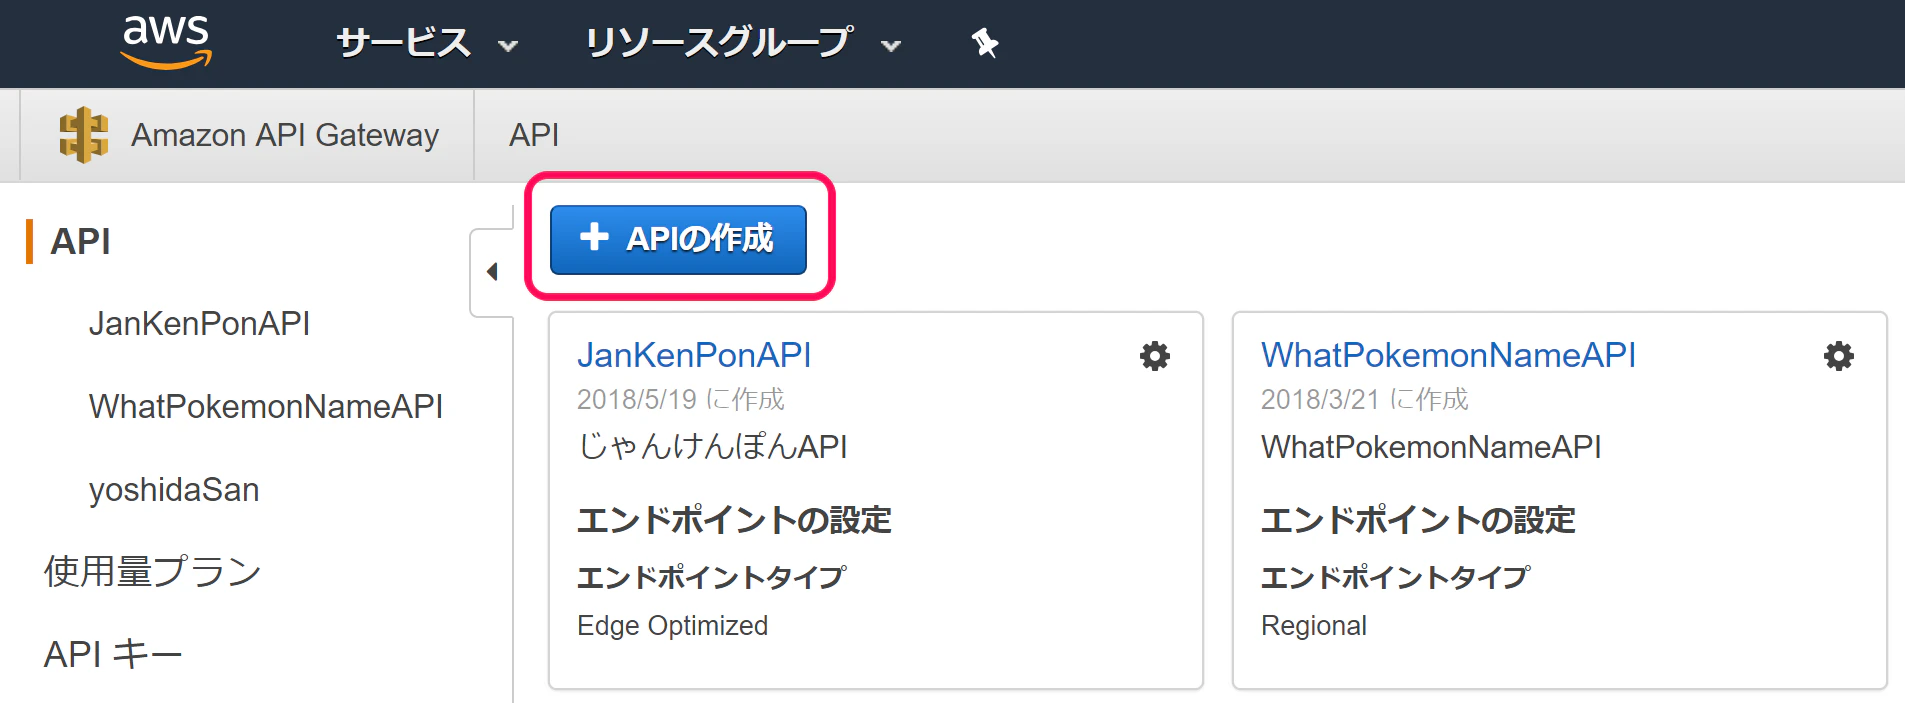The image size is (1905, 703).
Task: Click the 2018/5/19 に作成 date text
Action: (x=680, y=400)
